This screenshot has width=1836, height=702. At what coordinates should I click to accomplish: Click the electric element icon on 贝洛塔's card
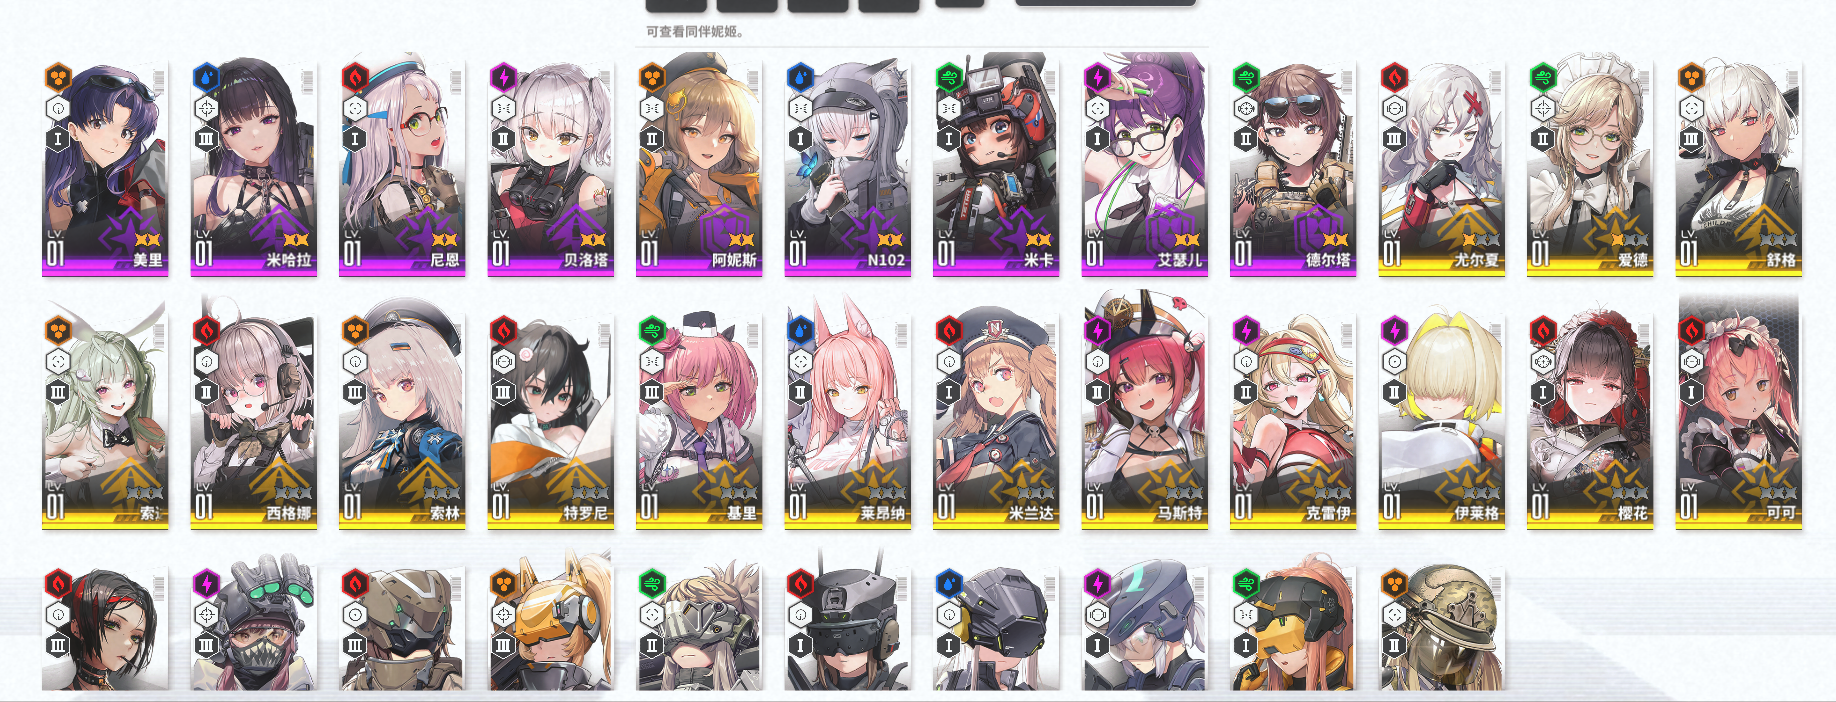pyautogui.click(x=503, y=77)
